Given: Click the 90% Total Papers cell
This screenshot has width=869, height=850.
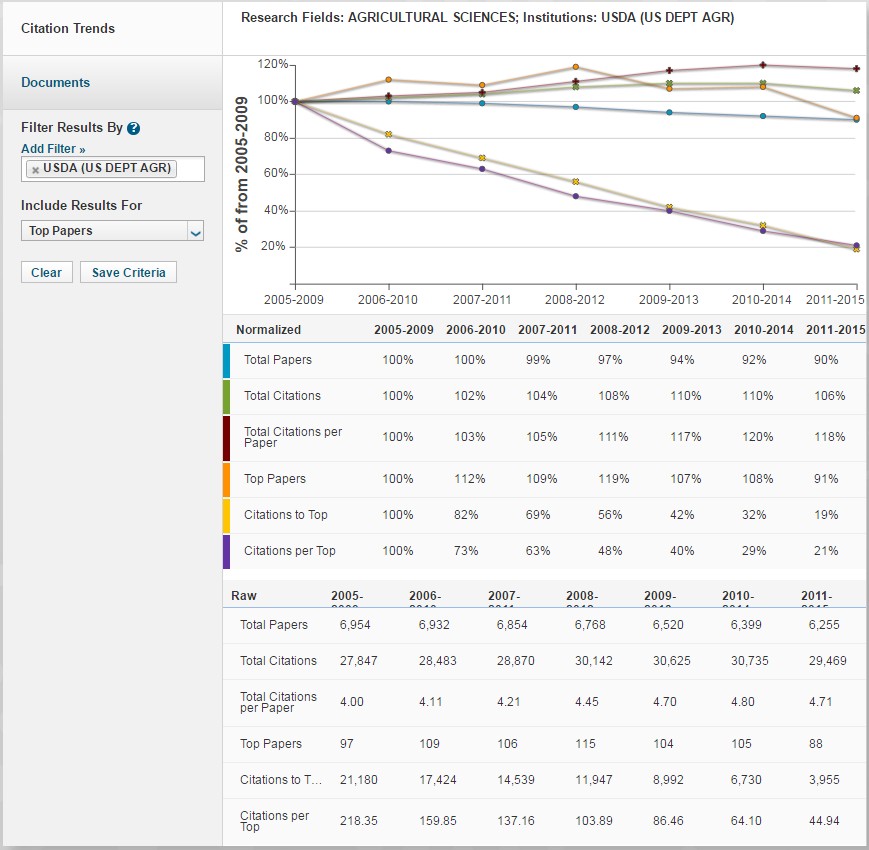Looking at the screenshot, I should pos(826,360).
